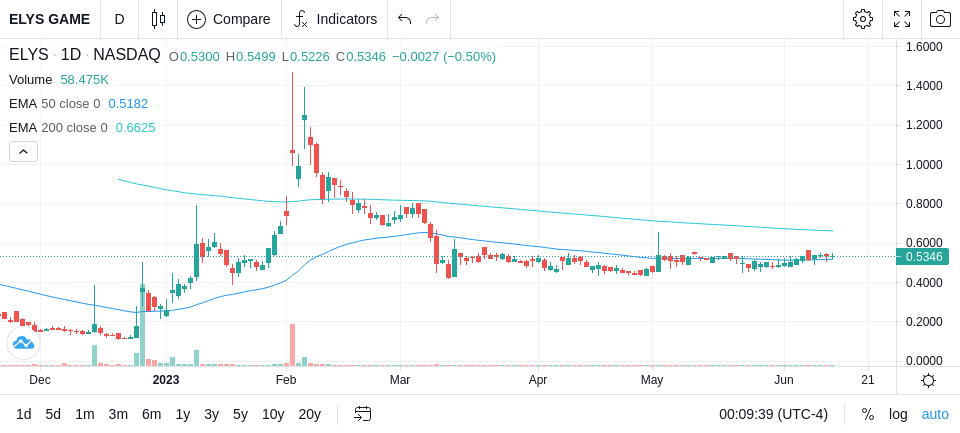The image size is (960, 433).
Task: Open the ELYS GAME symbol search
Action: tap(49, 19)
